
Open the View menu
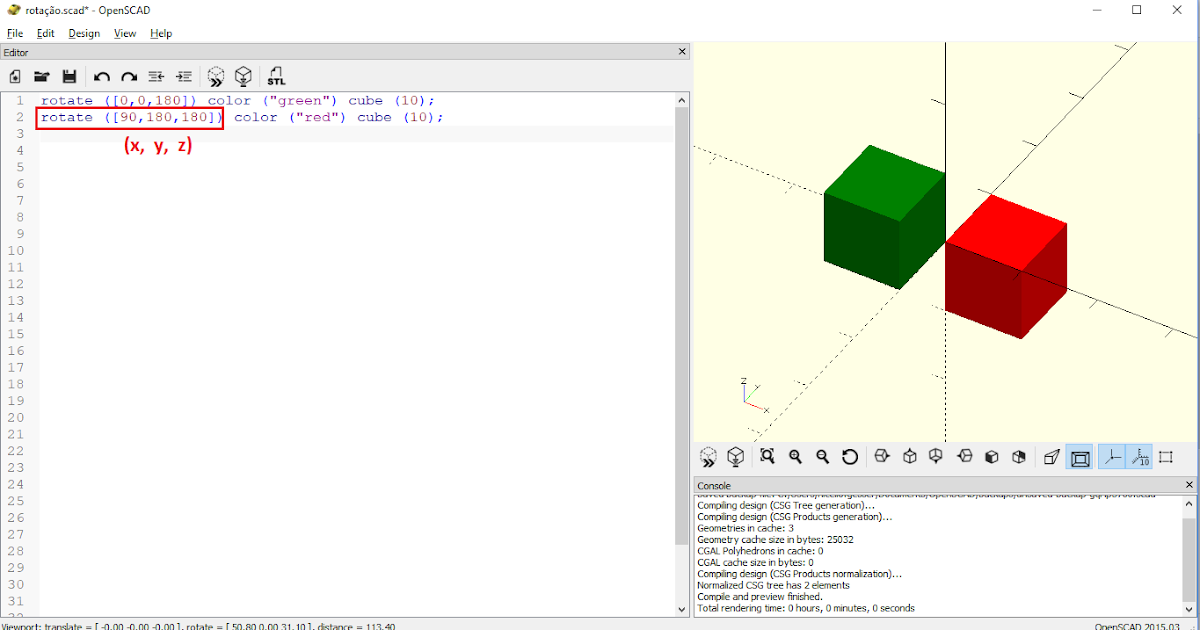click(124, 33)
